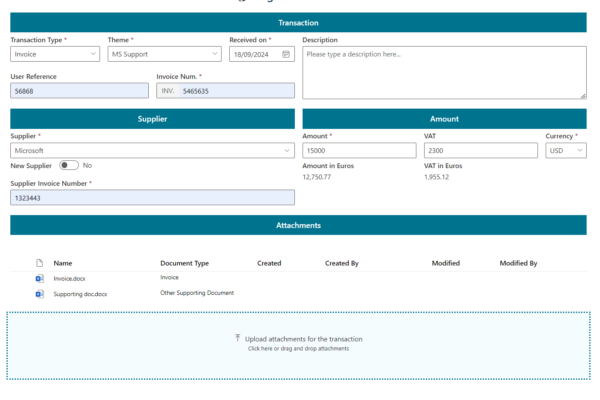
Task: Toggle the New Supplier switch
Action: point(69,165)
